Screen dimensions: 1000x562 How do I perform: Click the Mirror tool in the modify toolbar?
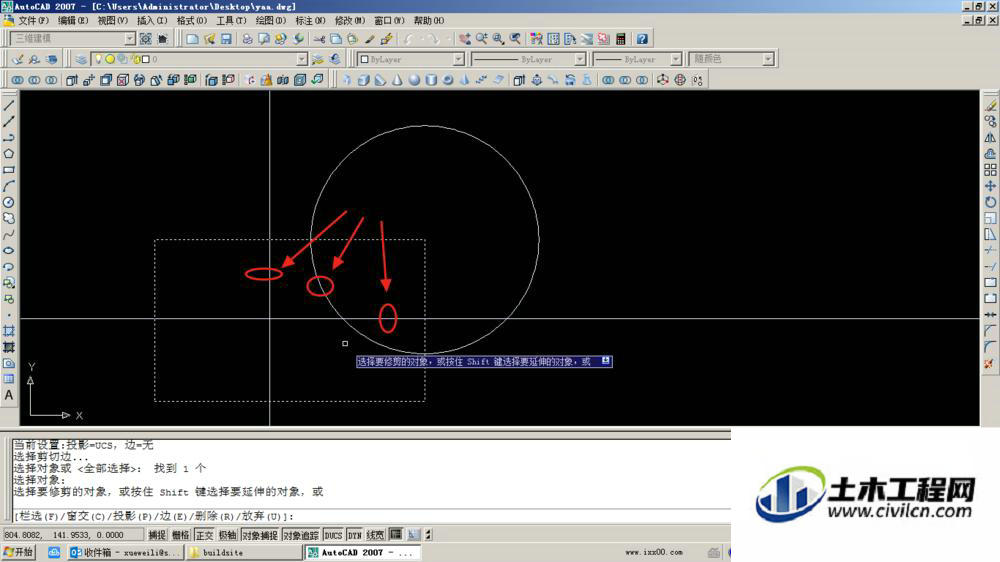990,137
